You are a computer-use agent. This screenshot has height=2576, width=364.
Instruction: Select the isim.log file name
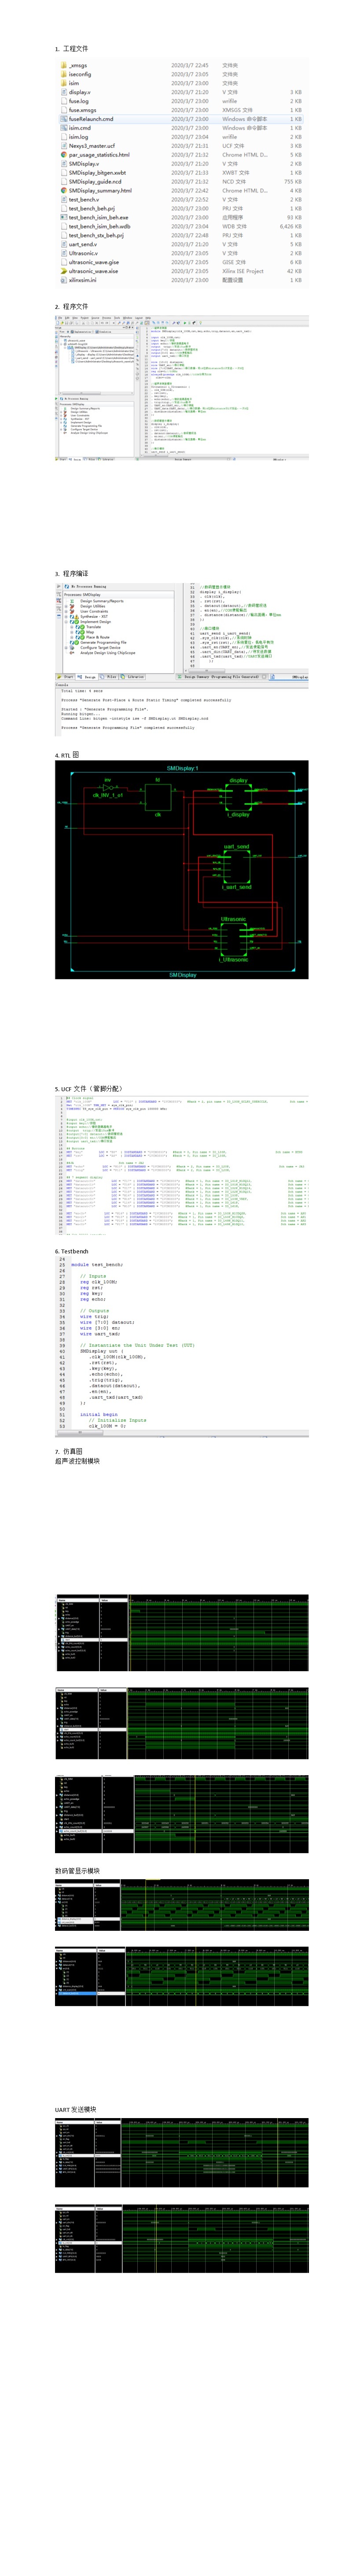pyautogui.click(x=78, y=137)
